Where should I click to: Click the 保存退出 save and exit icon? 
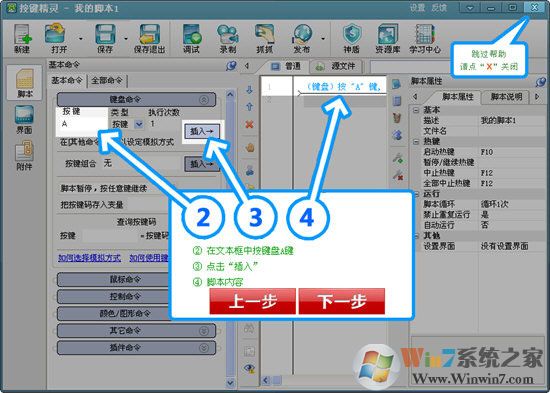(150, 38)
